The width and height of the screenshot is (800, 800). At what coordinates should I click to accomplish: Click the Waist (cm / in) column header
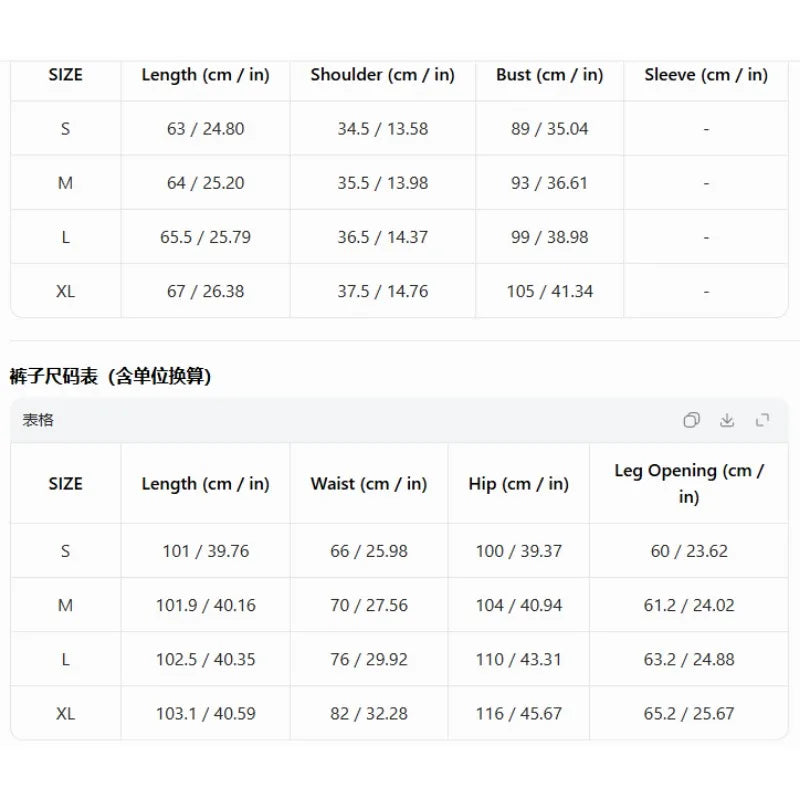click(x=369, y=483)
